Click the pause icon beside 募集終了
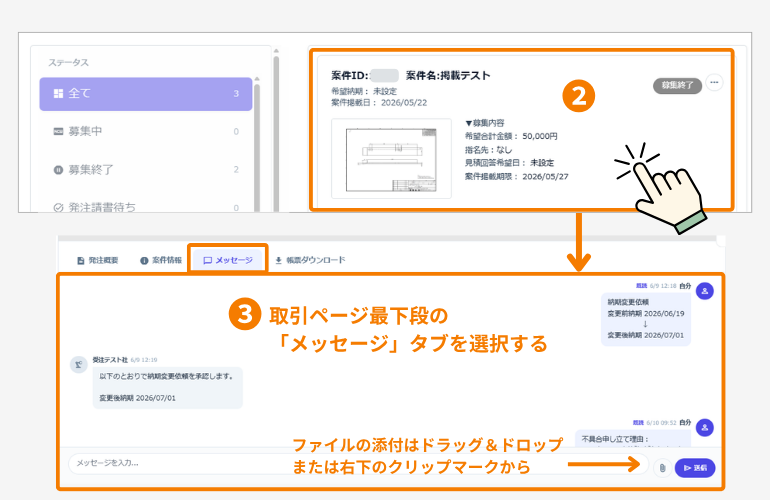The height and width of the screenshot is (500, 770). [x=58, y=170]
